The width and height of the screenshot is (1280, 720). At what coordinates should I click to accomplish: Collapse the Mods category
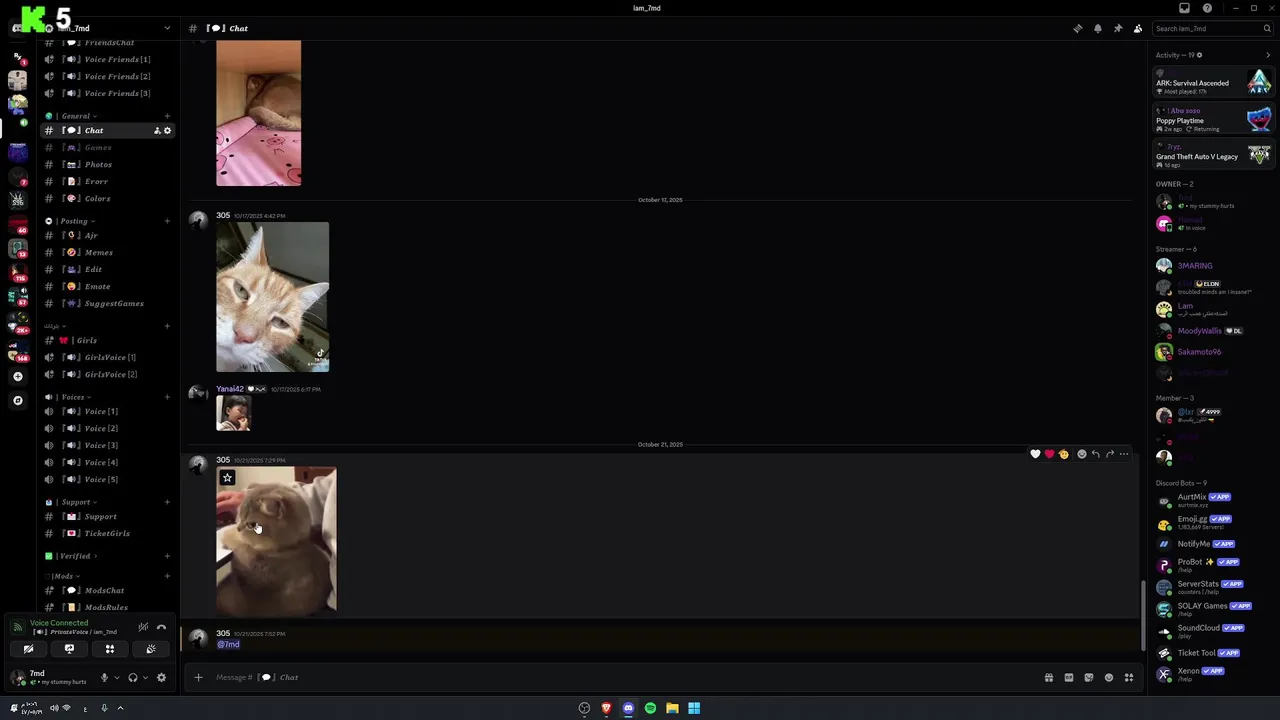pyautogui.click(x=62, y=576)
